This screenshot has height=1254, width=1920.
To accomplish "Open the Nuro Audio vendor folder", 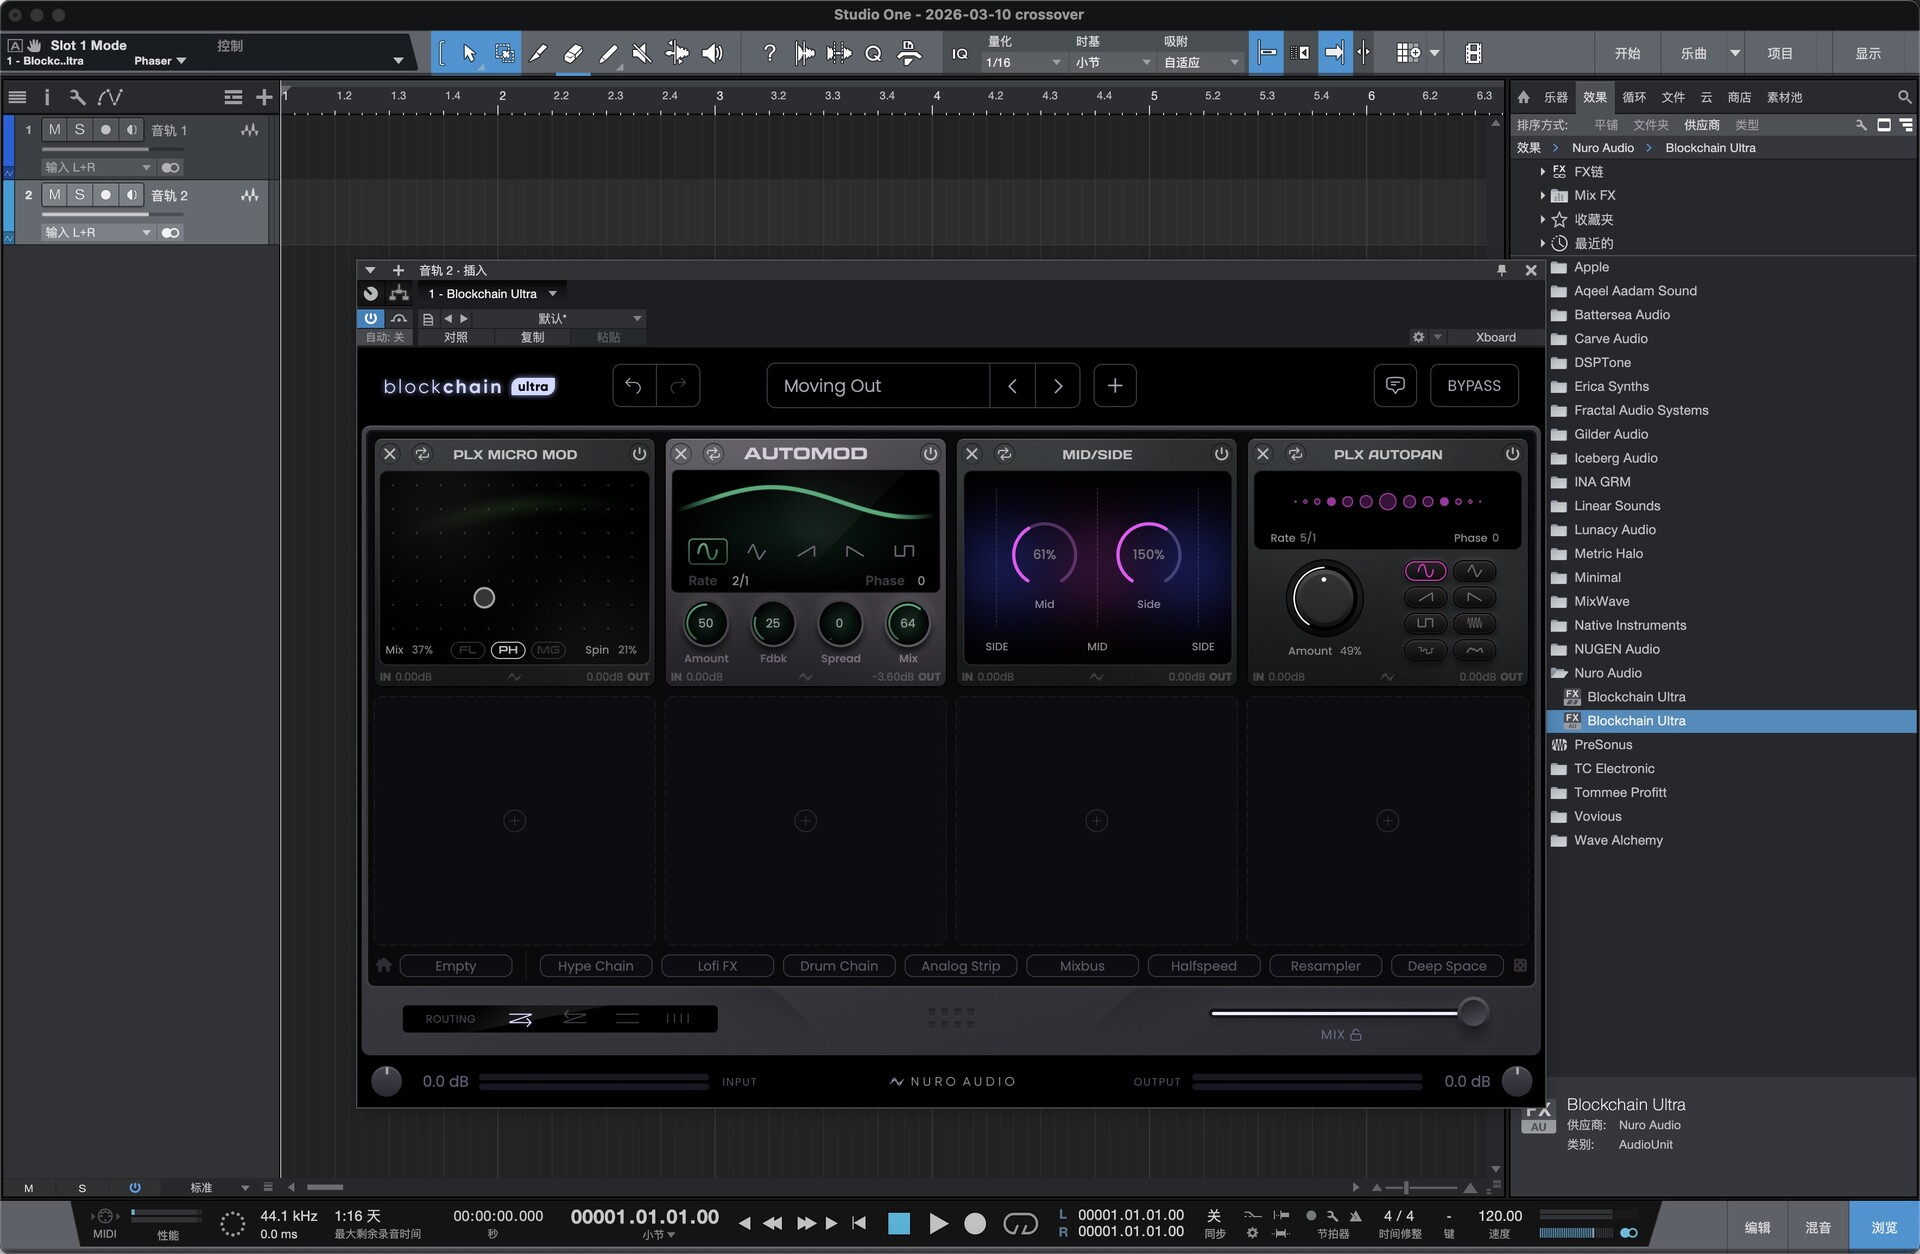I will pos(1607,673).
